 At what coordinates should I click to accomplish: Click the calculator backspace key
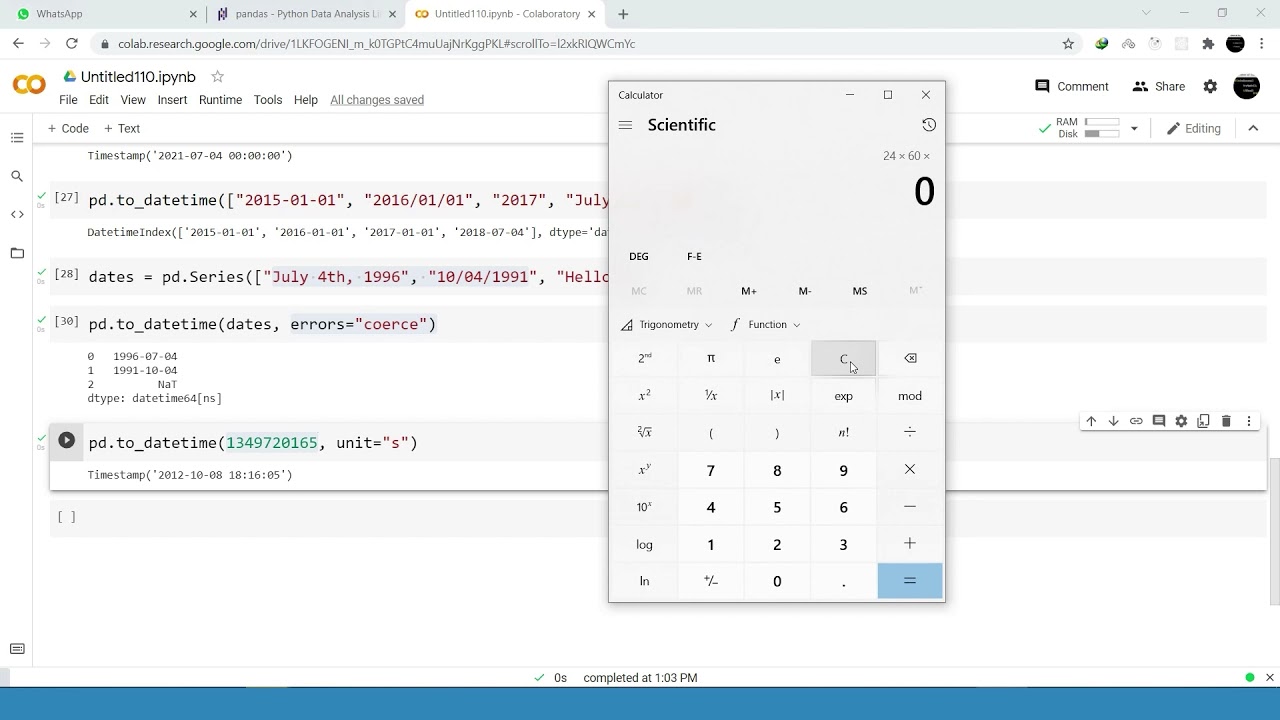pos(910,358)
